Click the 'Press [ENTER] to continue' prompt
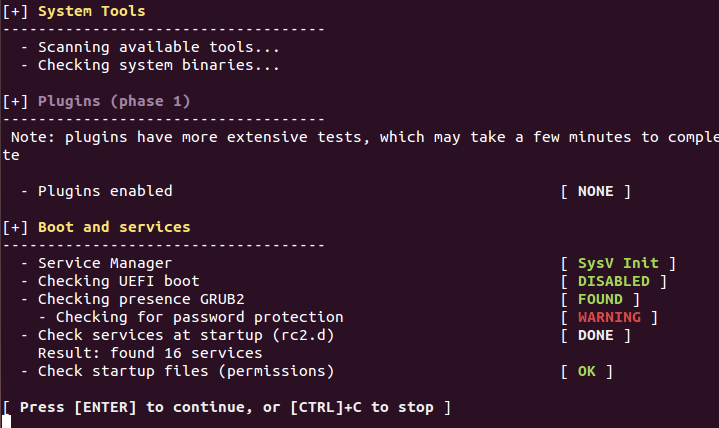Image resolution: width=719 pixels, height=428 pixels. [225, 407]
